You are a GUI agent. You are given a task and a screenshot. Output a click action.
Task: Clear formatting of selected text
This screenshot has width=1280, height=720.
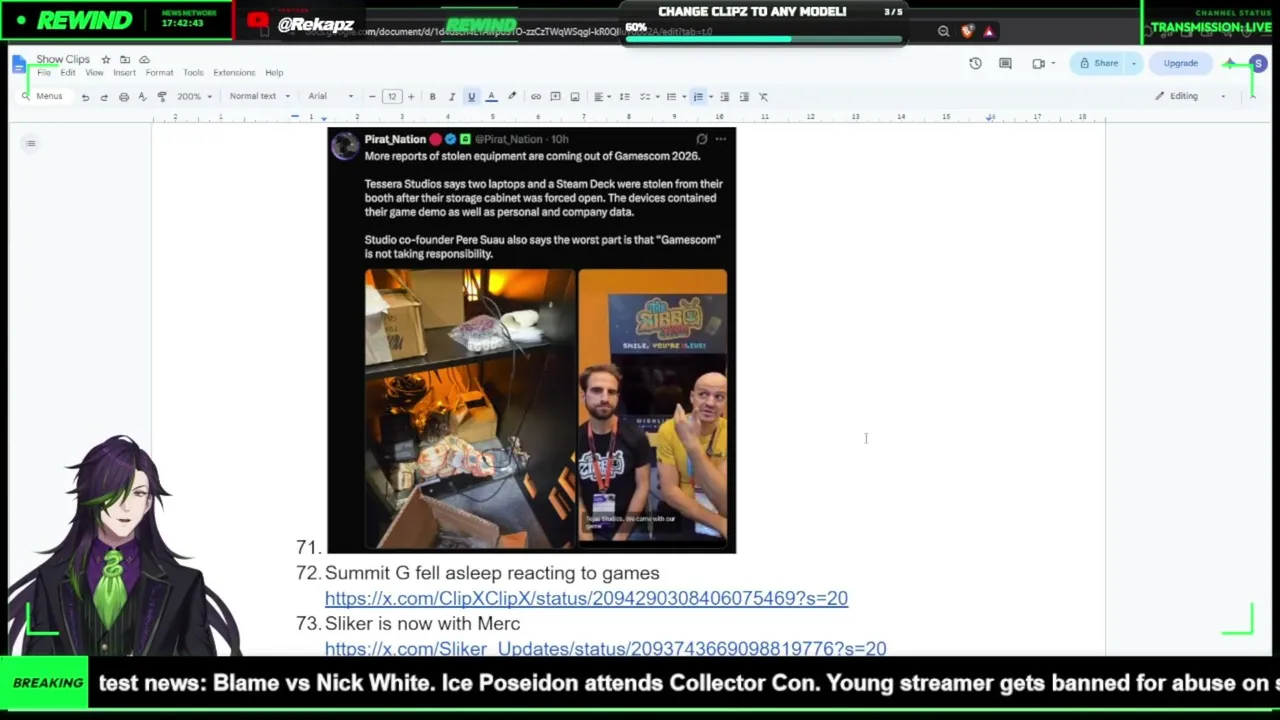[763, 97]
